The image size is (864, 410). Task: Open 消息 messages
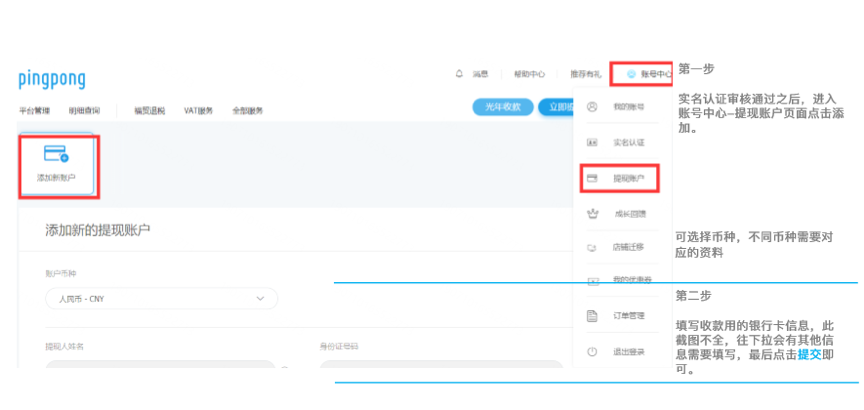(x=480, y=74)
